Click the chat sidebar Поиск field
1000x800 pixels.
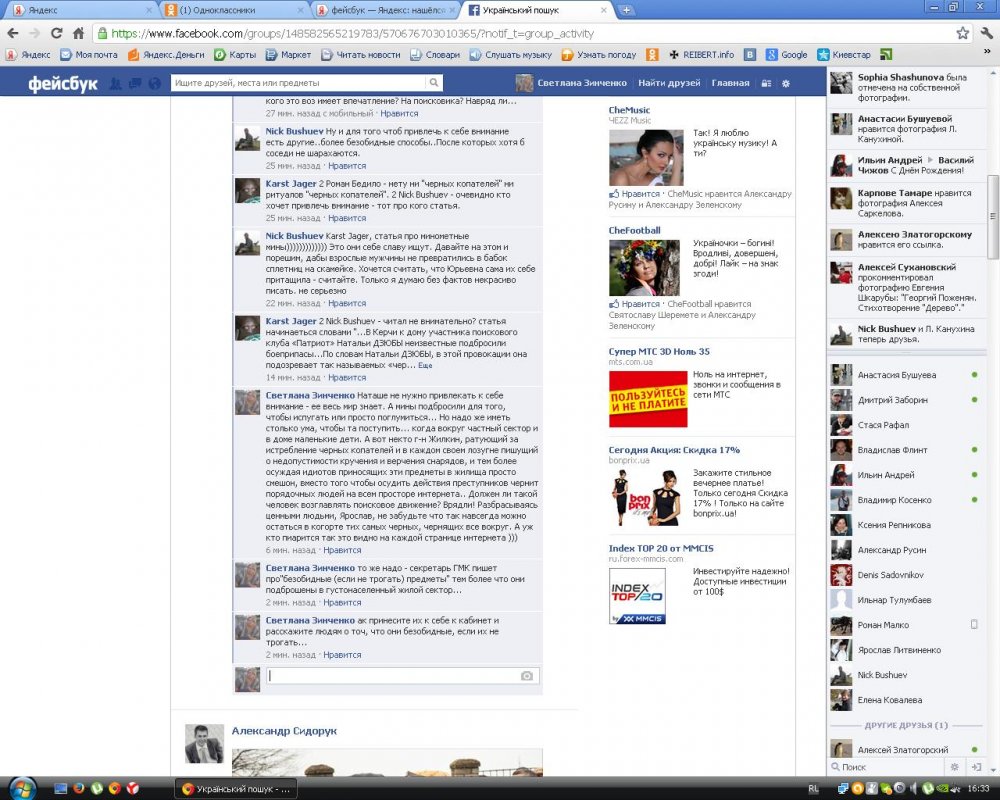(x=886, y=767)
